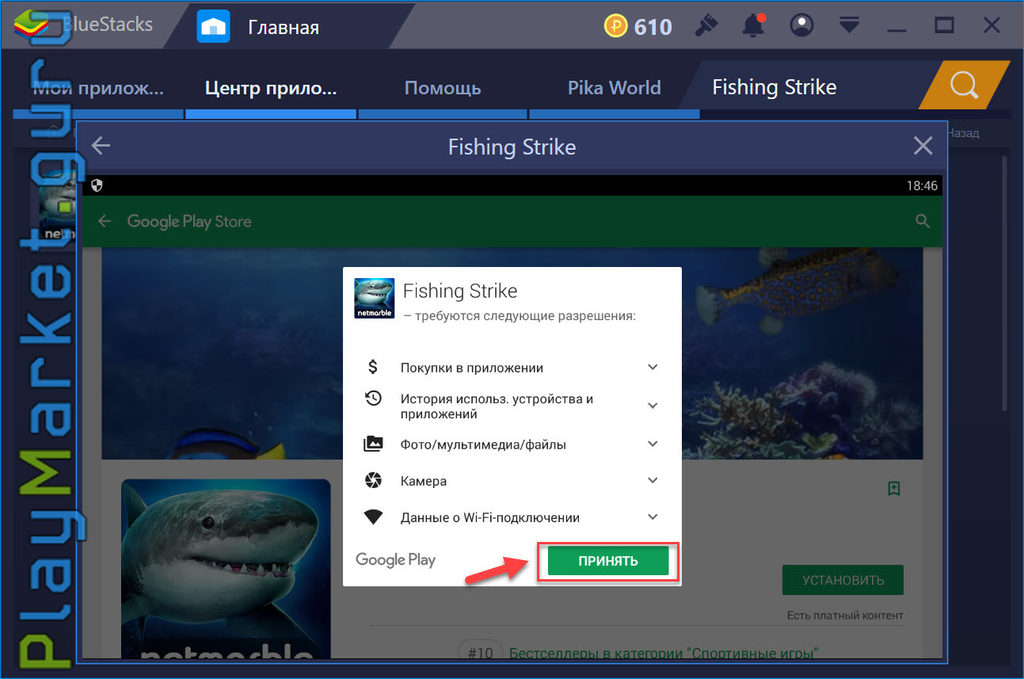Open the user account profile icon
The image size is (1024, 679).
(801, 26)
